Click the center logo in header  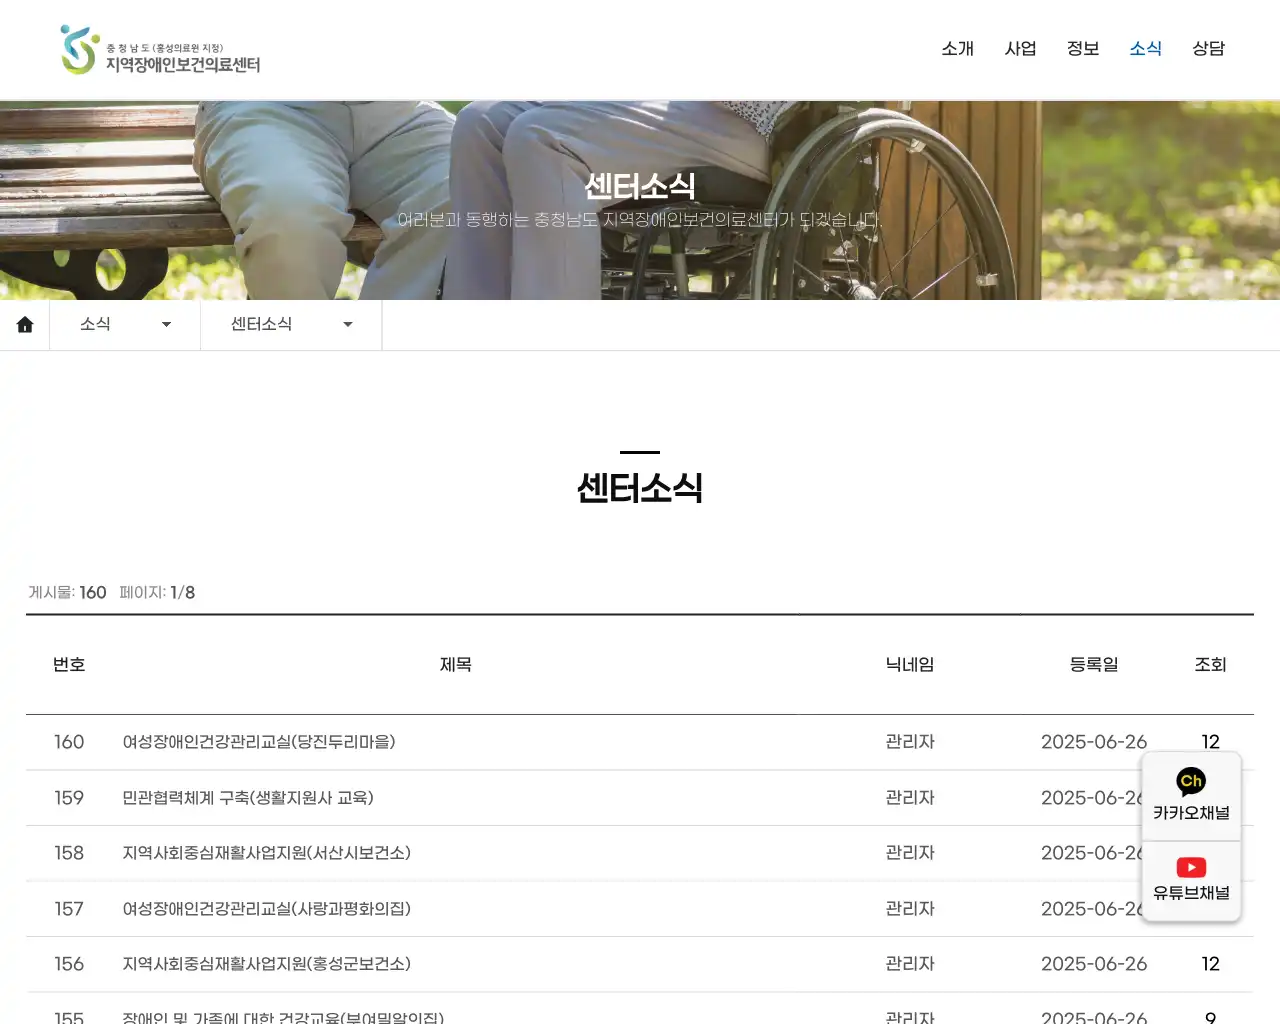tap(160, 50)
